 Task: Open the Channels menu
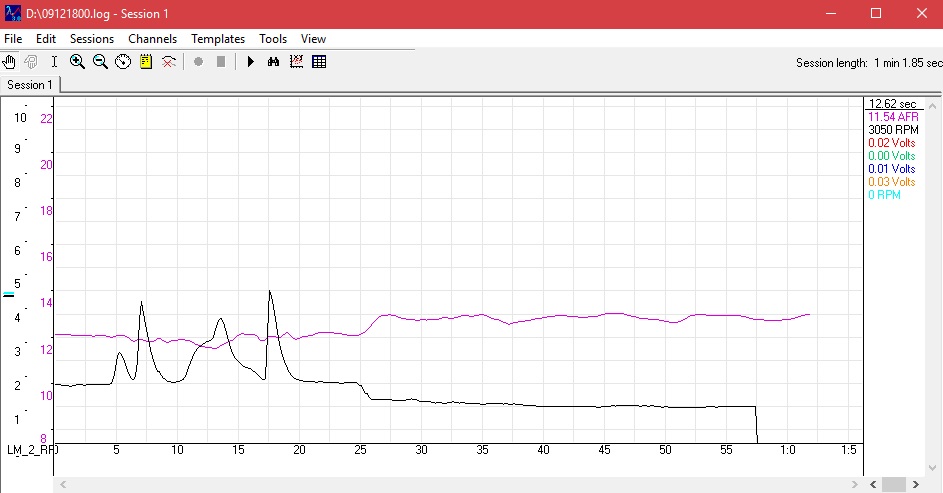(152, 39)
